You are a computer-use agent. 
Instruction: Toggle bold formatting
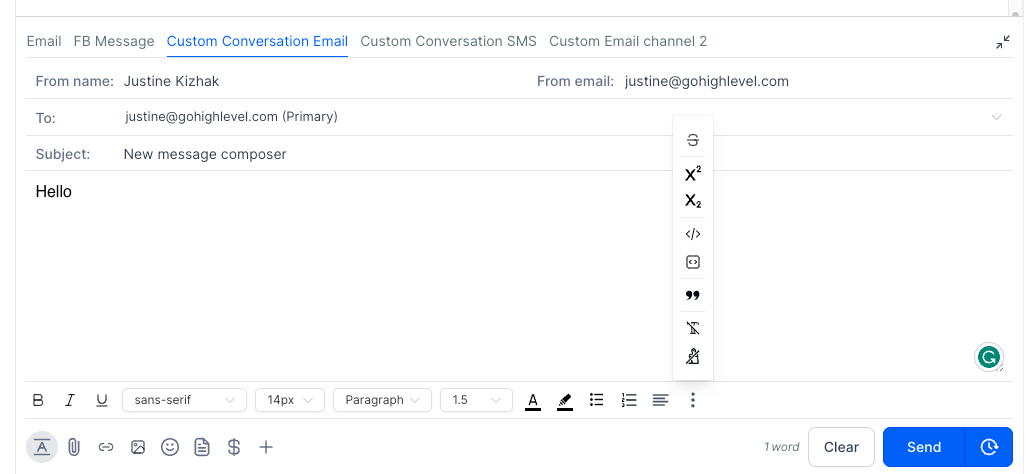coord(38,400)
